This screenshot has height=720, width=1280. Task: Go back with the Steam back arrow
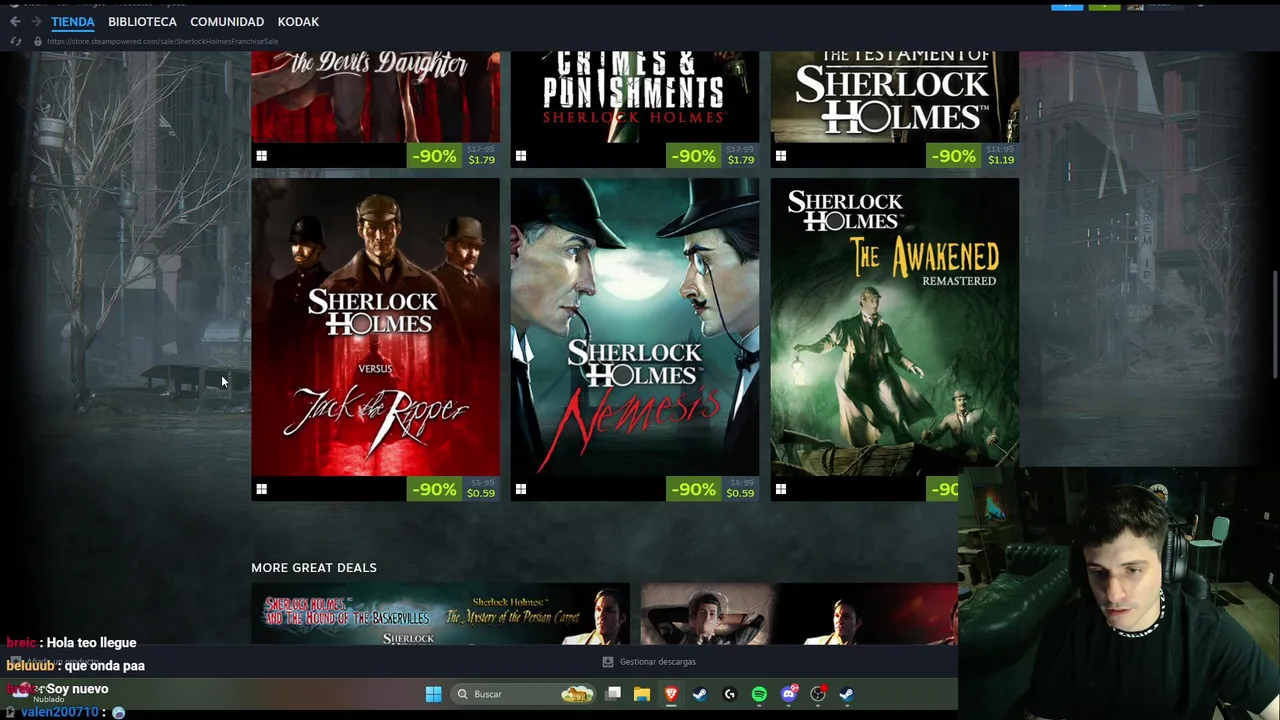pyautogui.click(x=15, y=21)
